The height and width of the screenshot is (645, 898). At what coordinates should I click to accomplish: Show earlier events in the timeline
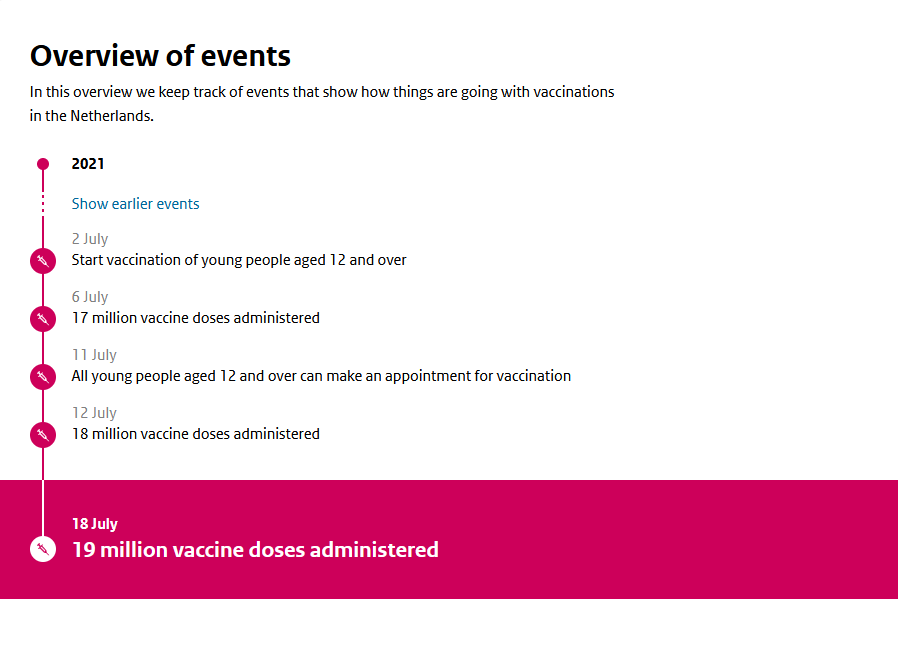135,204
